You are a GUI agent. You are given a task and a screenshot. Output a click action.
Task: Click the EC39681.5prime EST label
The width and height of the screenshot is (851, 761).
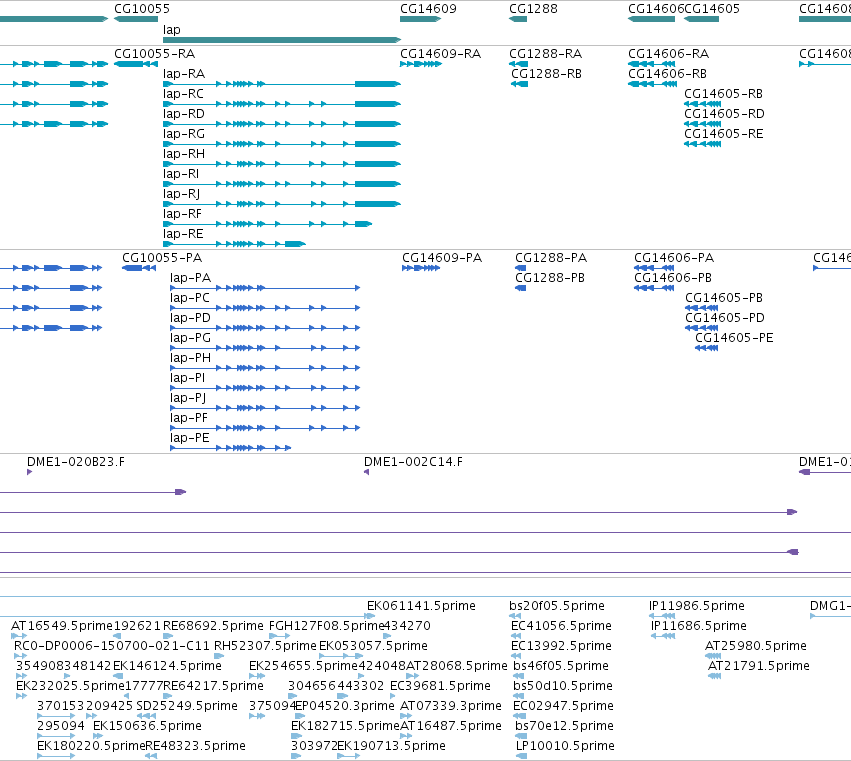click(x=440, y=686)
